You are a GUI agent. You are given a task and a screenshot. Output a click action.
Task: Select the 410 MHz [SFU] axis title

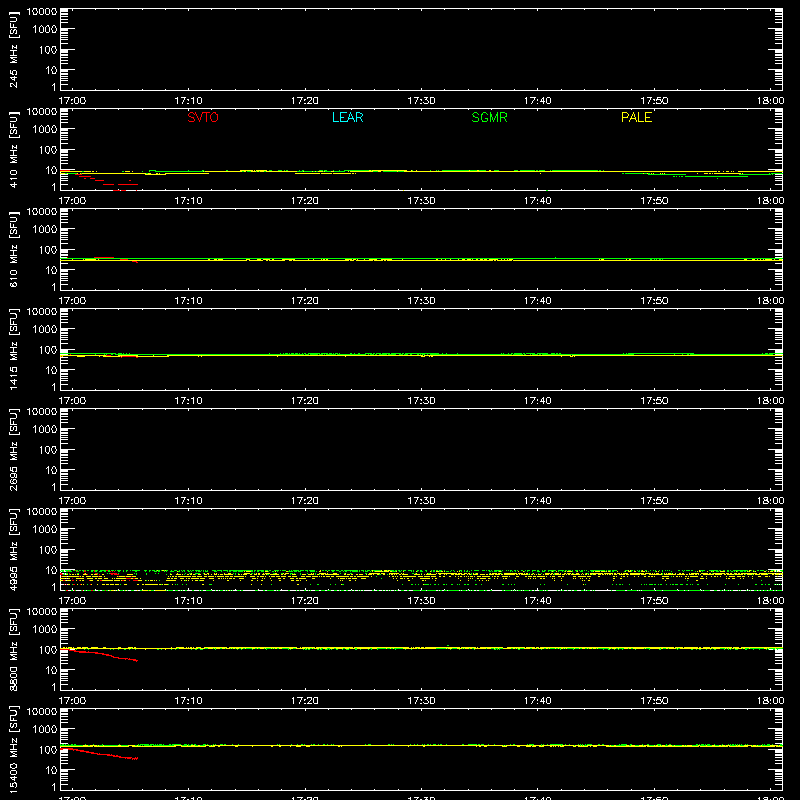click(13, 149)
